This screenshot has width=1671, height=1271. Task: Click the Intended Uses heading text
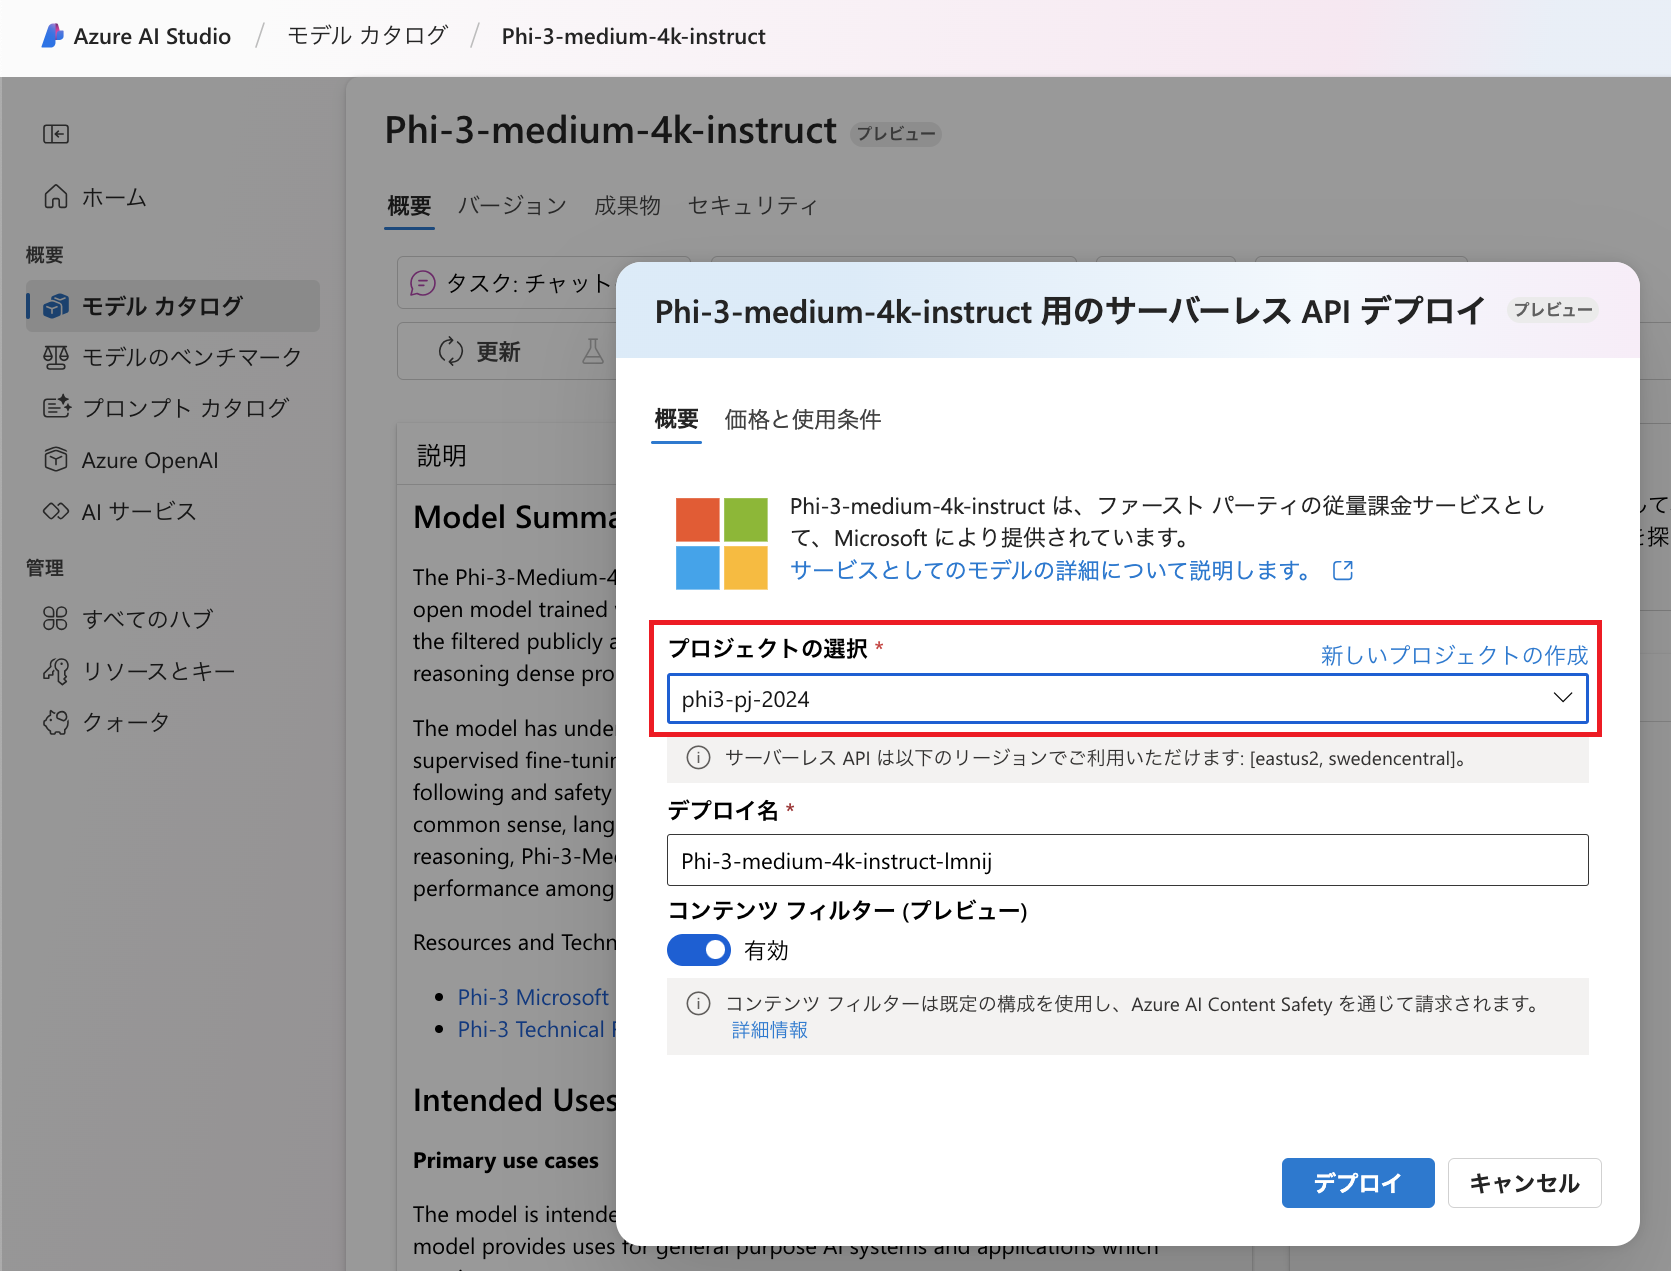pos(514,1100)
